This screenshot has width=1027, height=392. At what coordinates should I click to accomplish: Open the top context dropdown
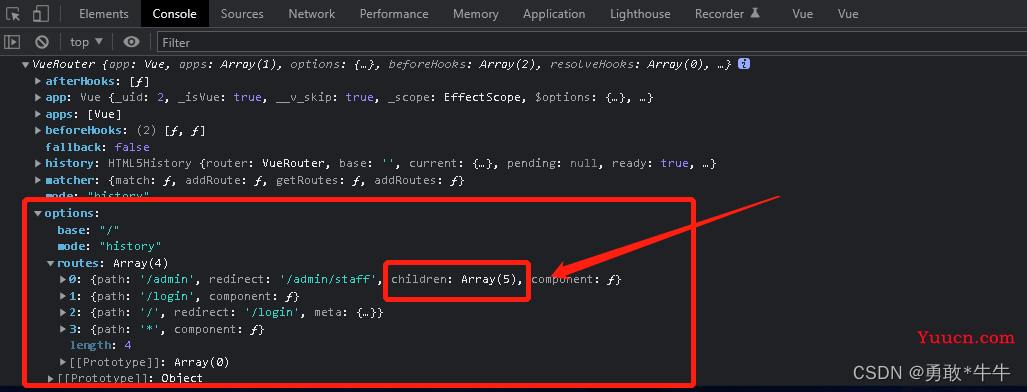(x=86, y=42)
